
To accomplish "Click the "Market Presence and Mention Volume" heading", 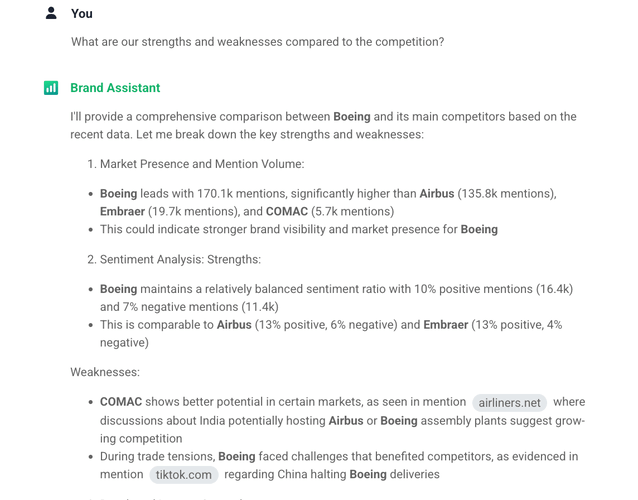I will click(201, 164).
